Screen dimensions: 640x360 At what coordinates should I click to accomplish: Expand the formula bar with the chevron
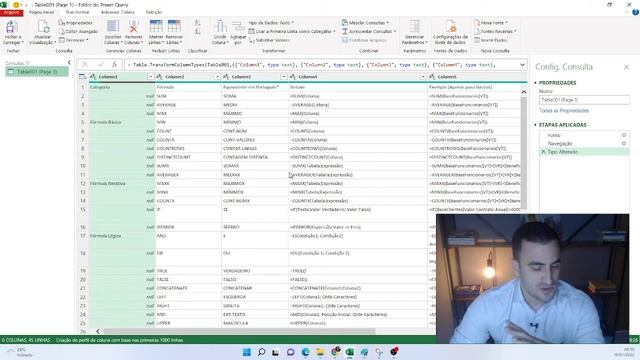tap(522, 65)
